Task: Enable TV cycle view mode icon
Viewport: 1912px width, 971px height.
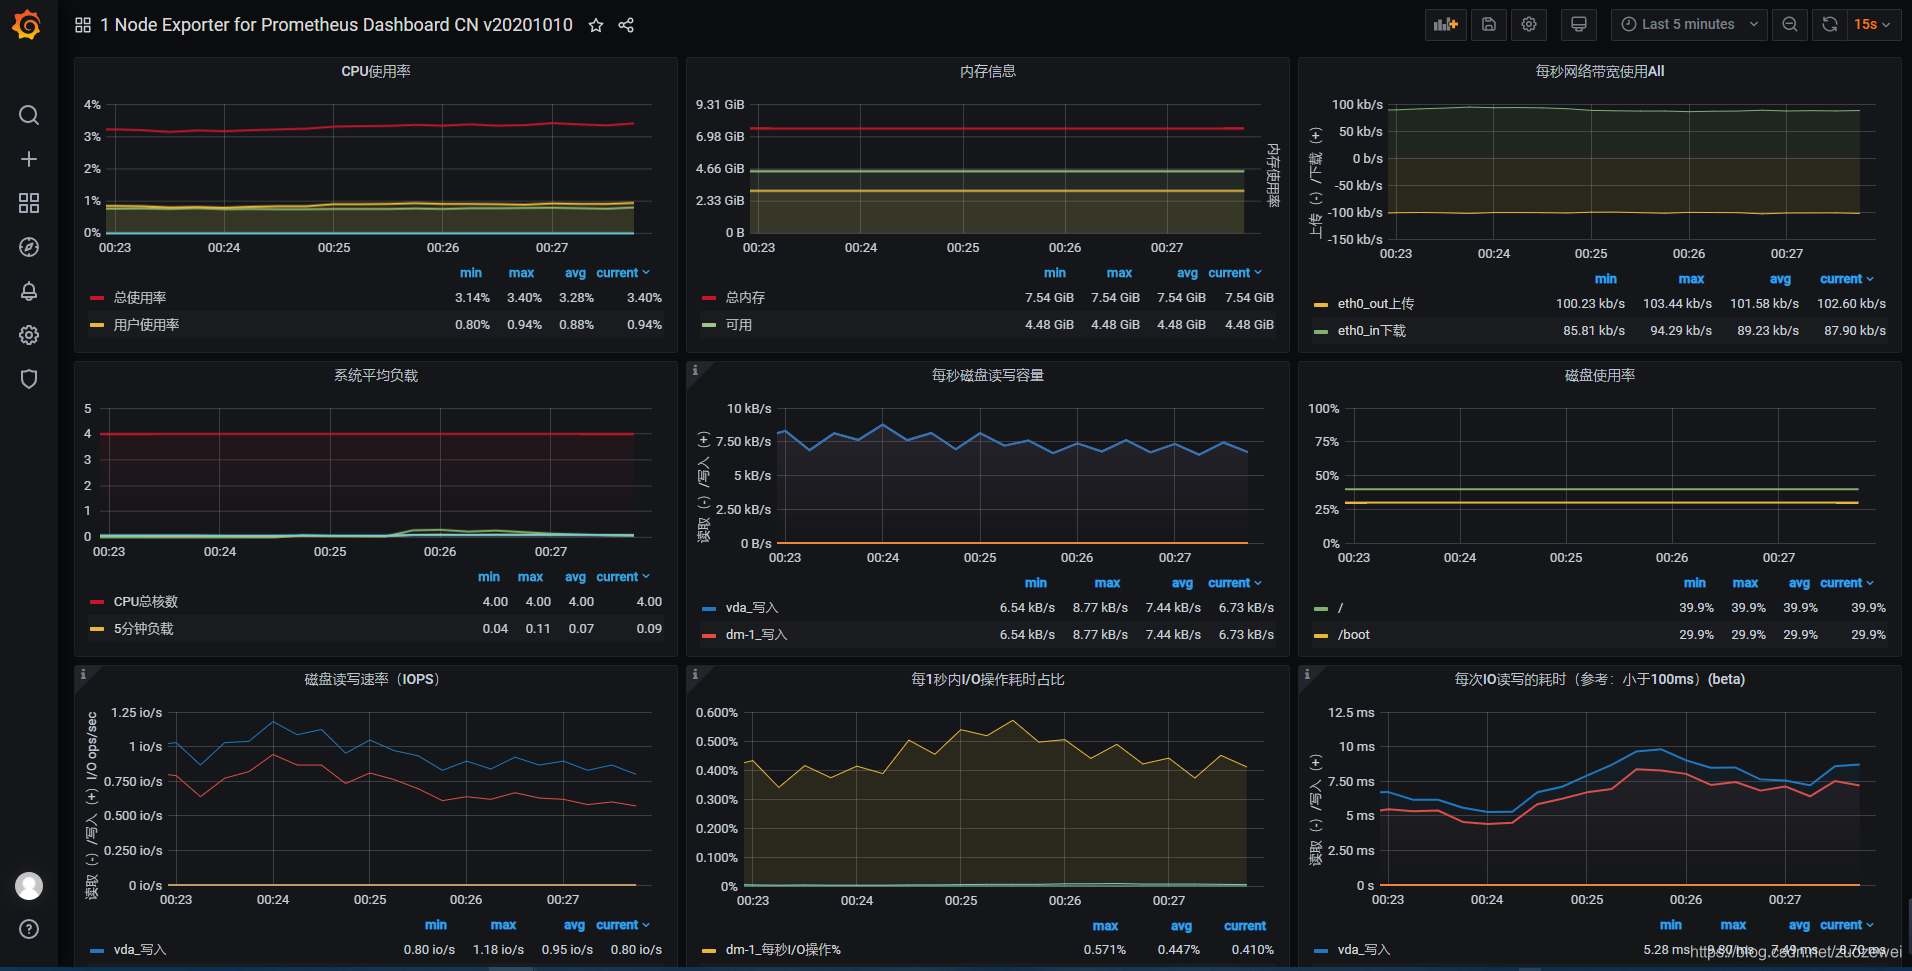Action: (x=1578, y=24)
